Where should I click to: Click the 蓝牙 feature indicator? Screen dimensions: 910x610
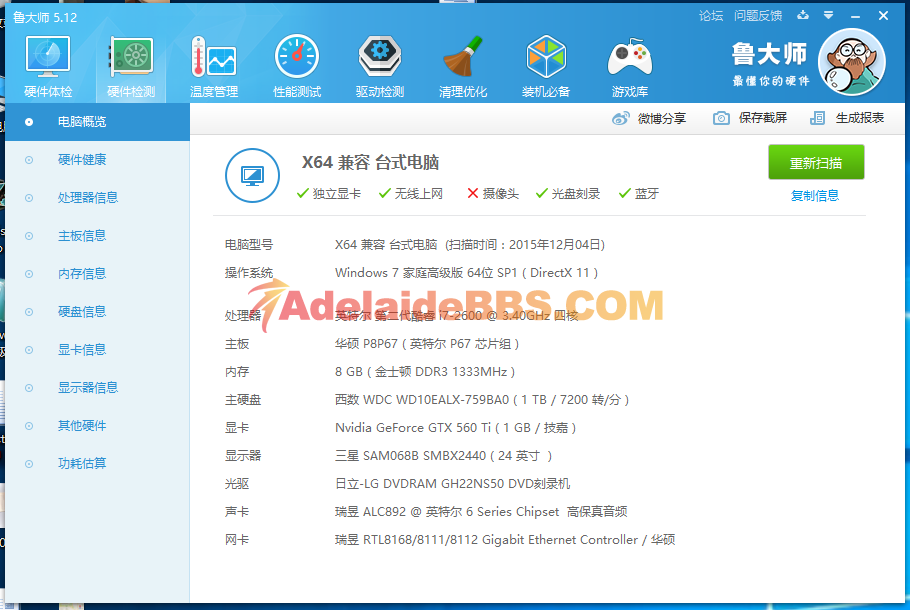[639, 194]
